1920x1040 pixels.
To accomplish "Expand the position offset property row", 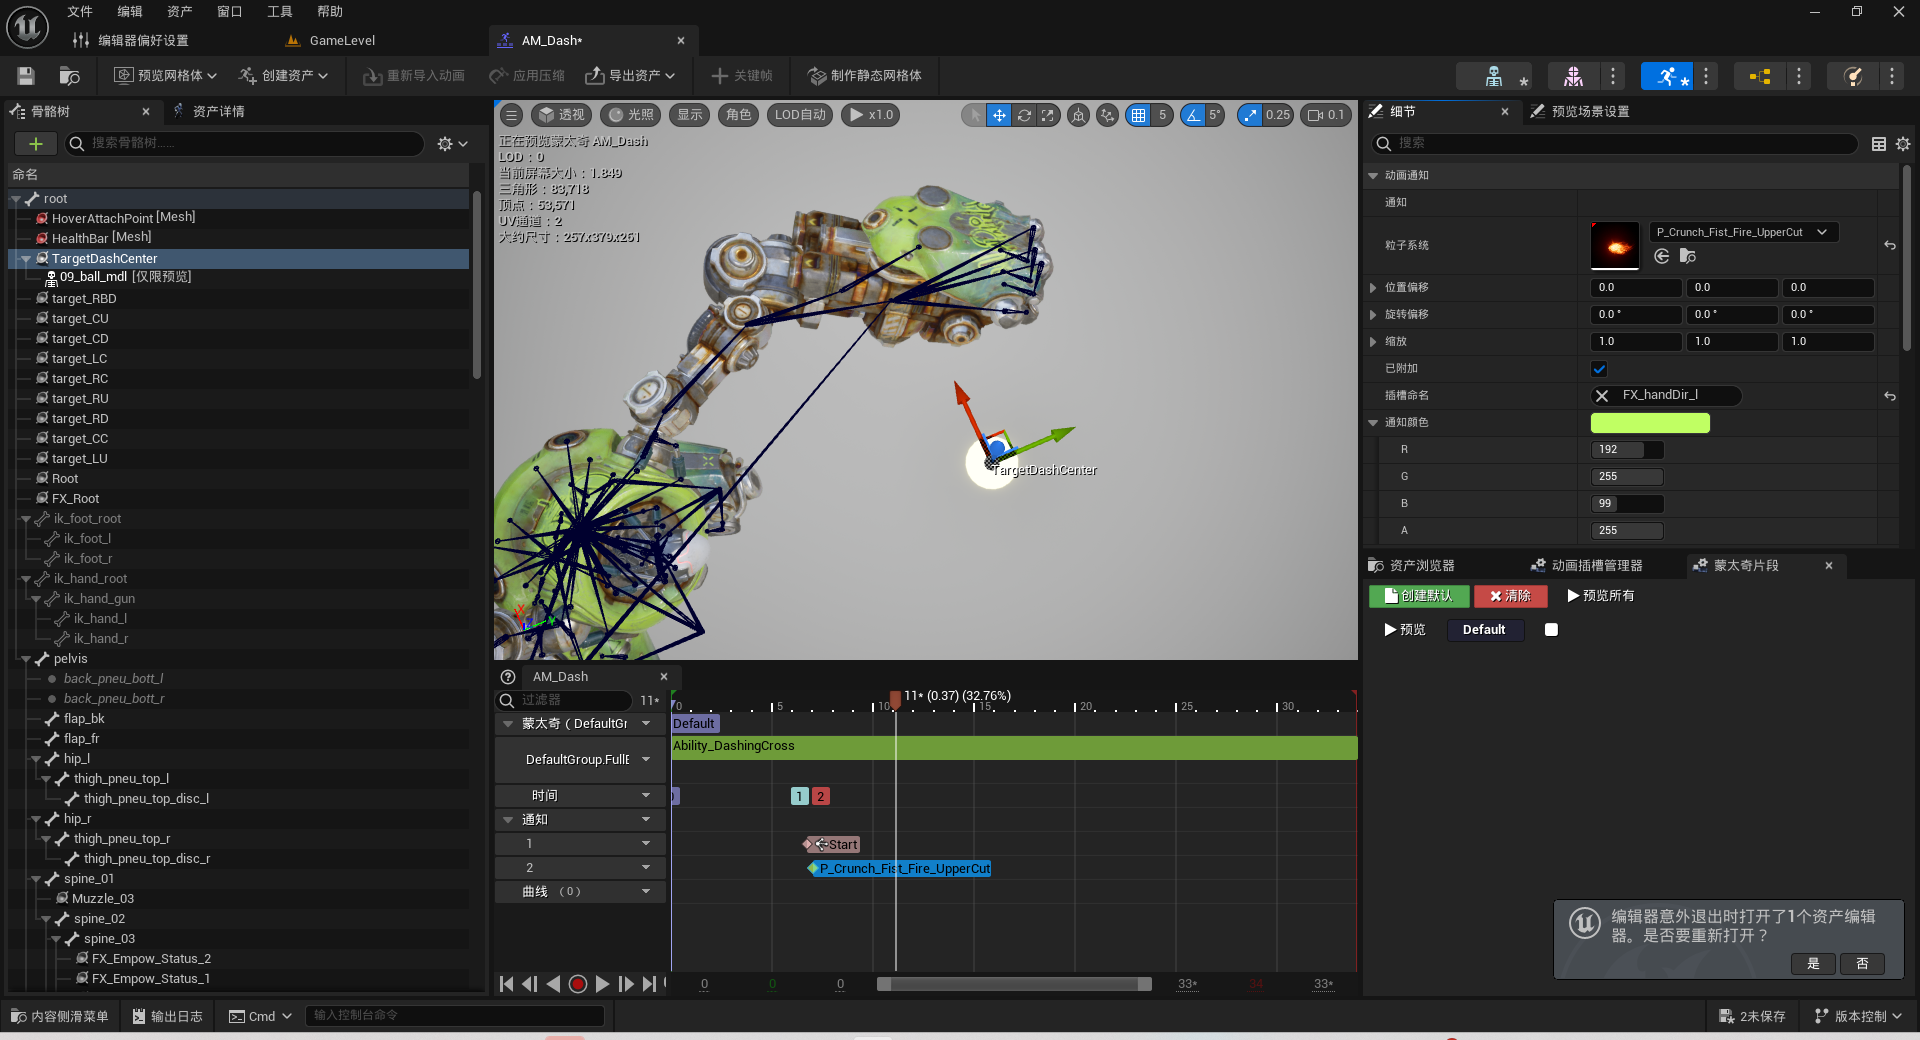I will click(x=1373, y=288).
